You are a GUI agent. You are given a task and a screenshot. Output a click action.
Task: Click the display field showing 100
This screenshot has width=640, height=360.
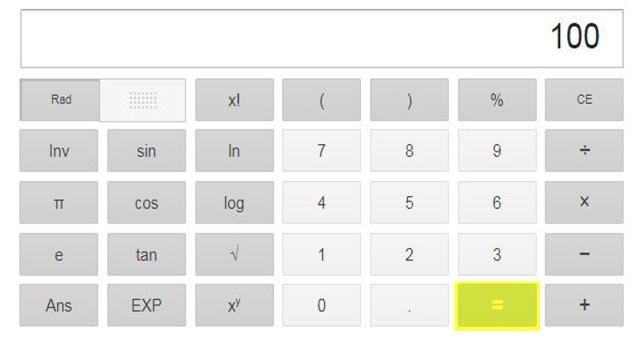(322, 38)
